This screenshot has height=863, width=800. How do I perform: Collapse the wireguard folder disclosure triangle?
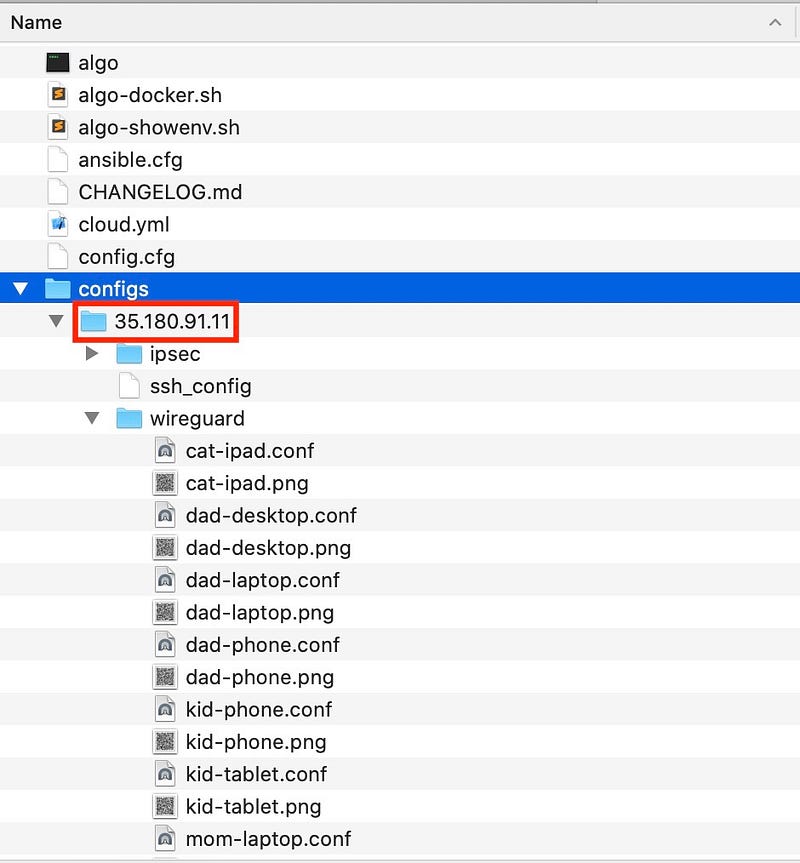coord(92,418)
